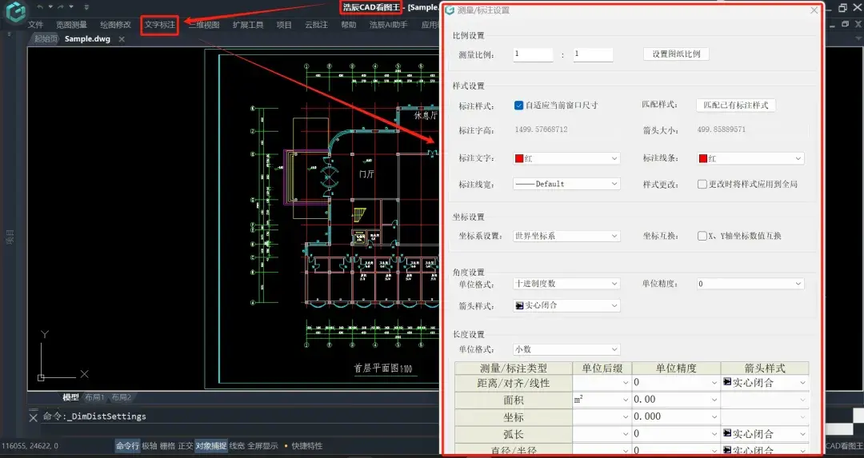Open 箭头样式 dropdown for 弧长 row
Image resolution: width=864 pixels, height=458 pixels.
tap(765, 434)
